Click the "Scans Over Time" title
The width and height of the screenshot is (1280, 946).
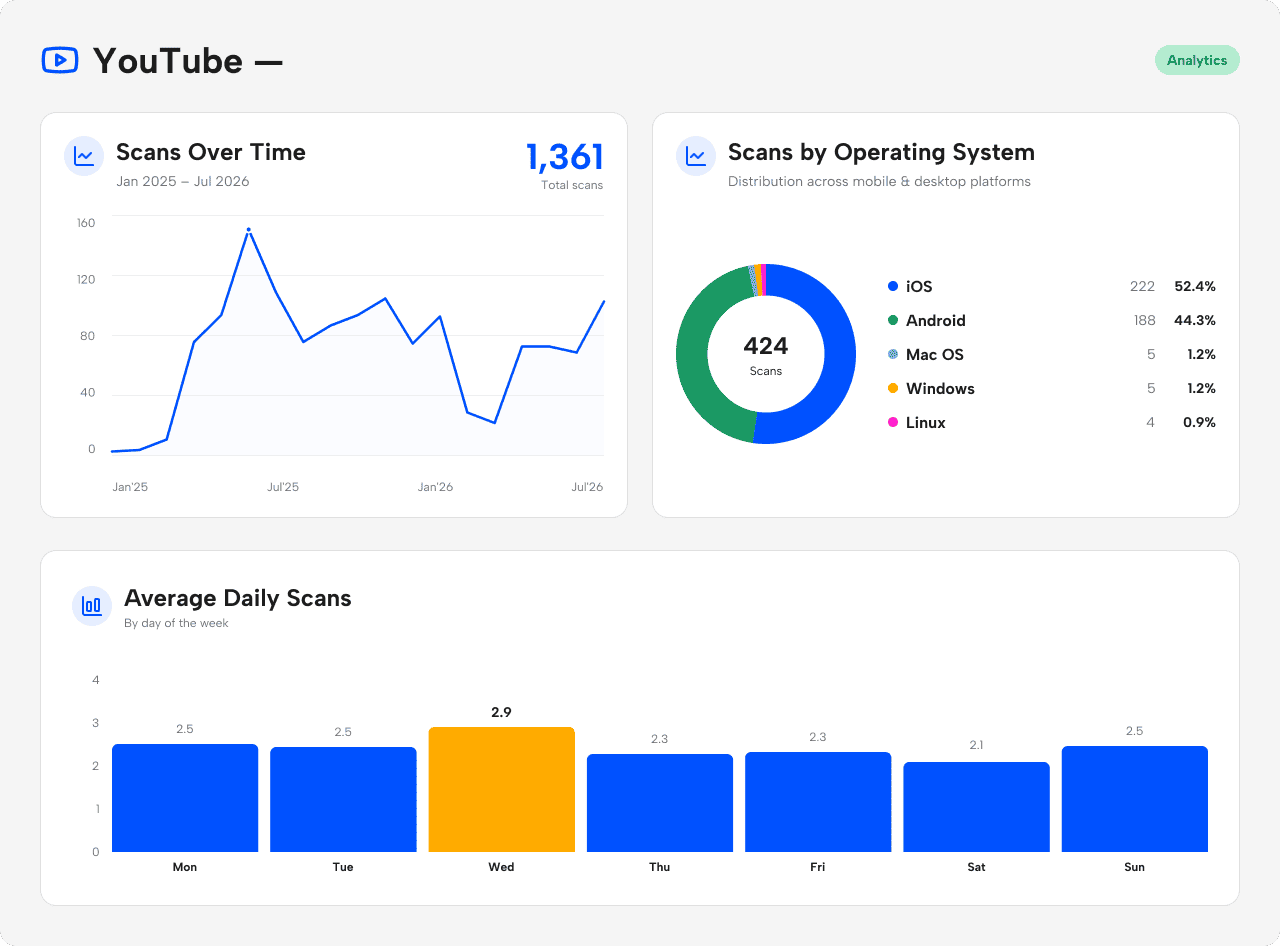(x=211, y=152)
